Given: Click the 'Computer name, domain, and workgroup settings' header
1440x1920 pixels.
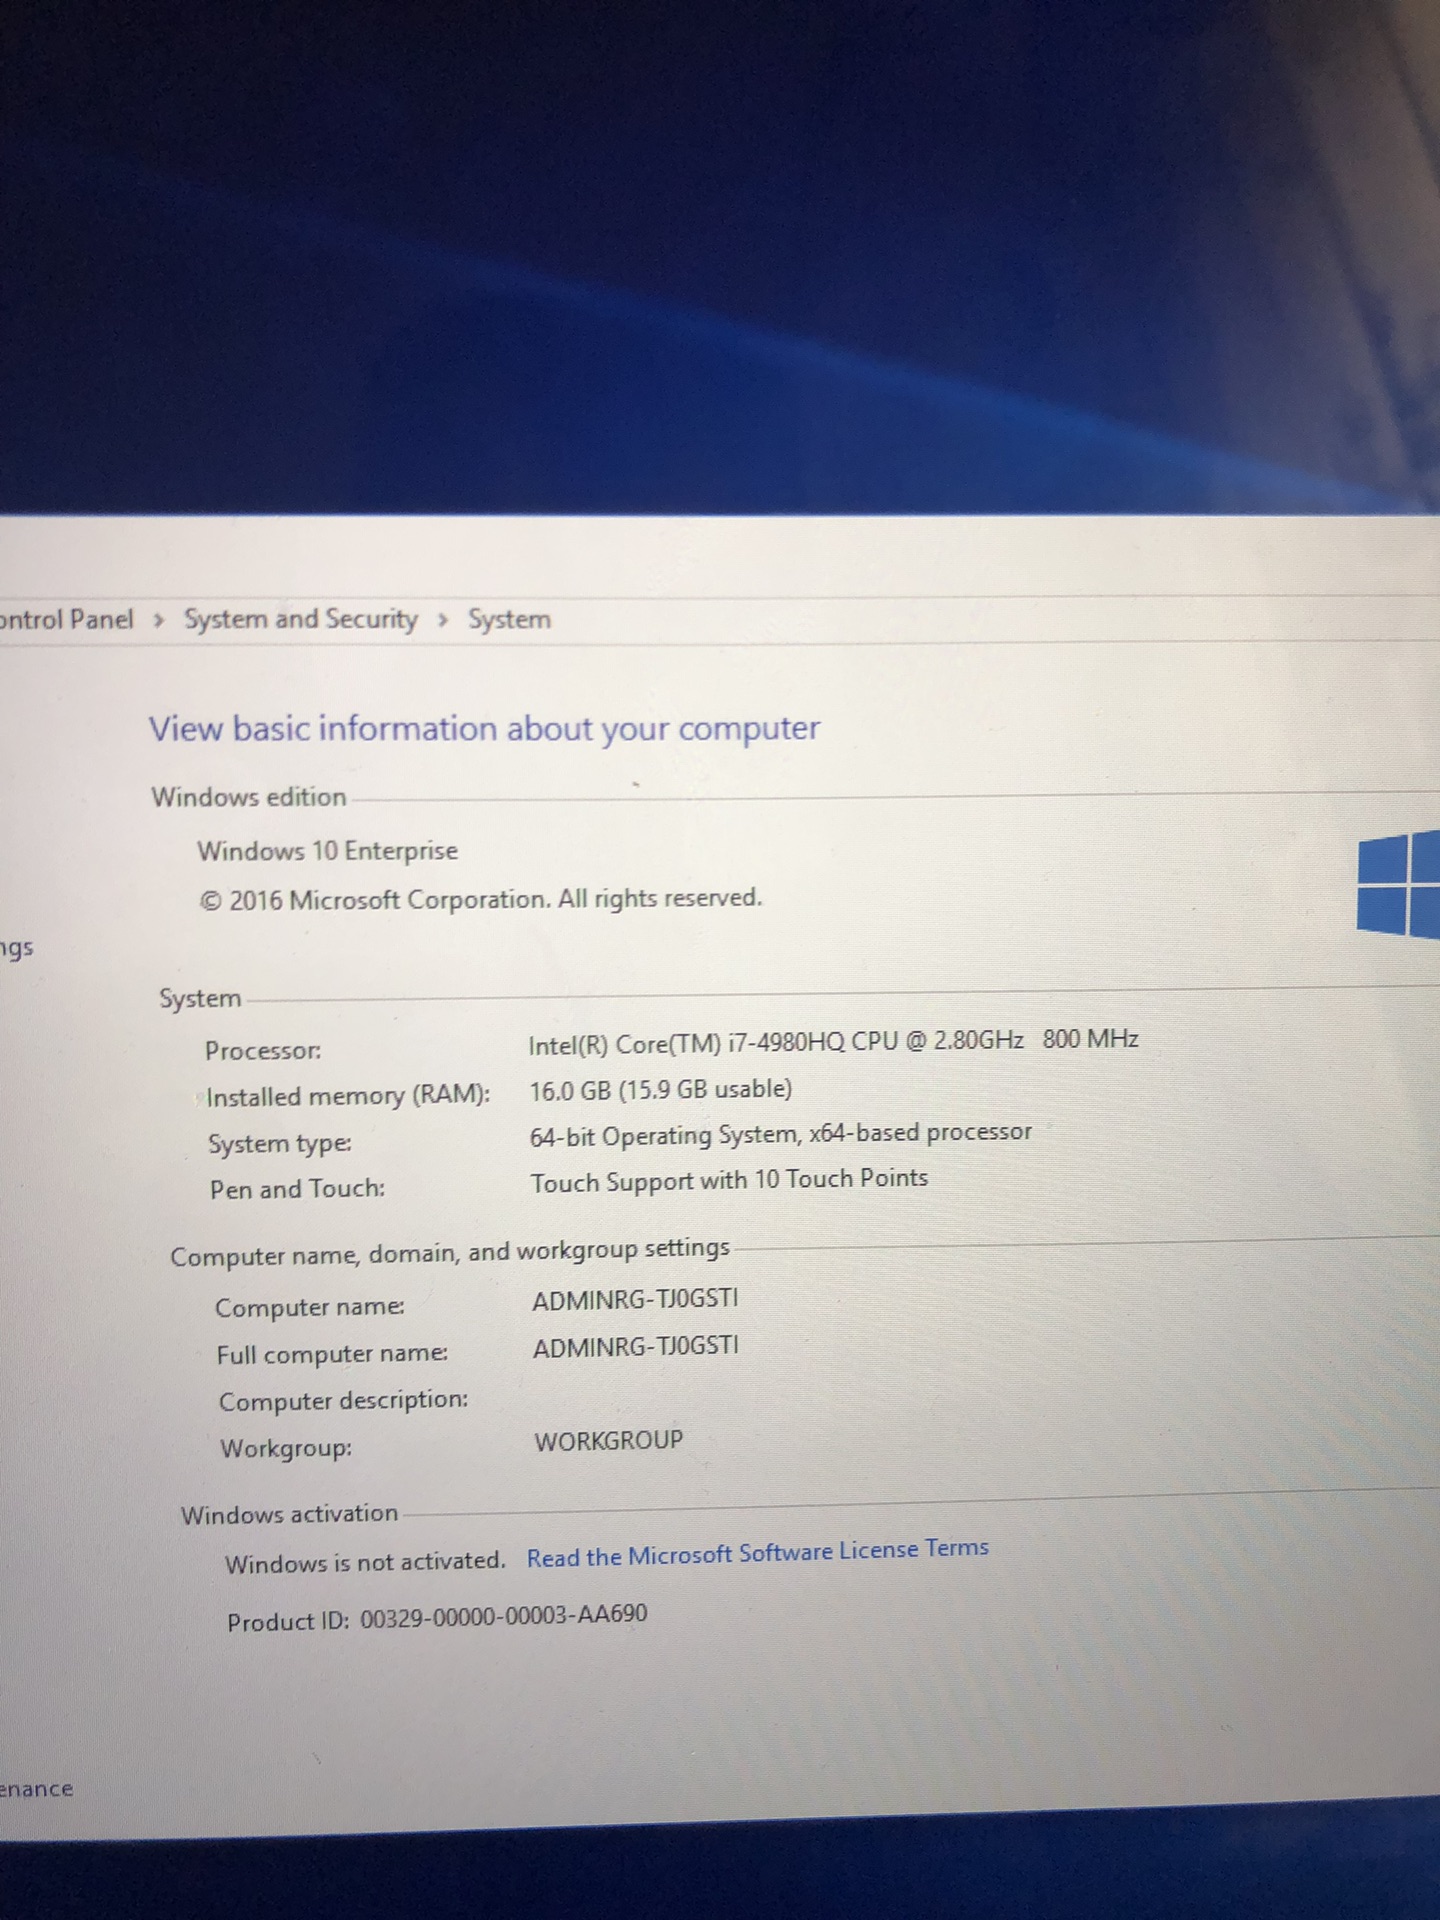Looking at the screenshot, I should (450, 1253).
